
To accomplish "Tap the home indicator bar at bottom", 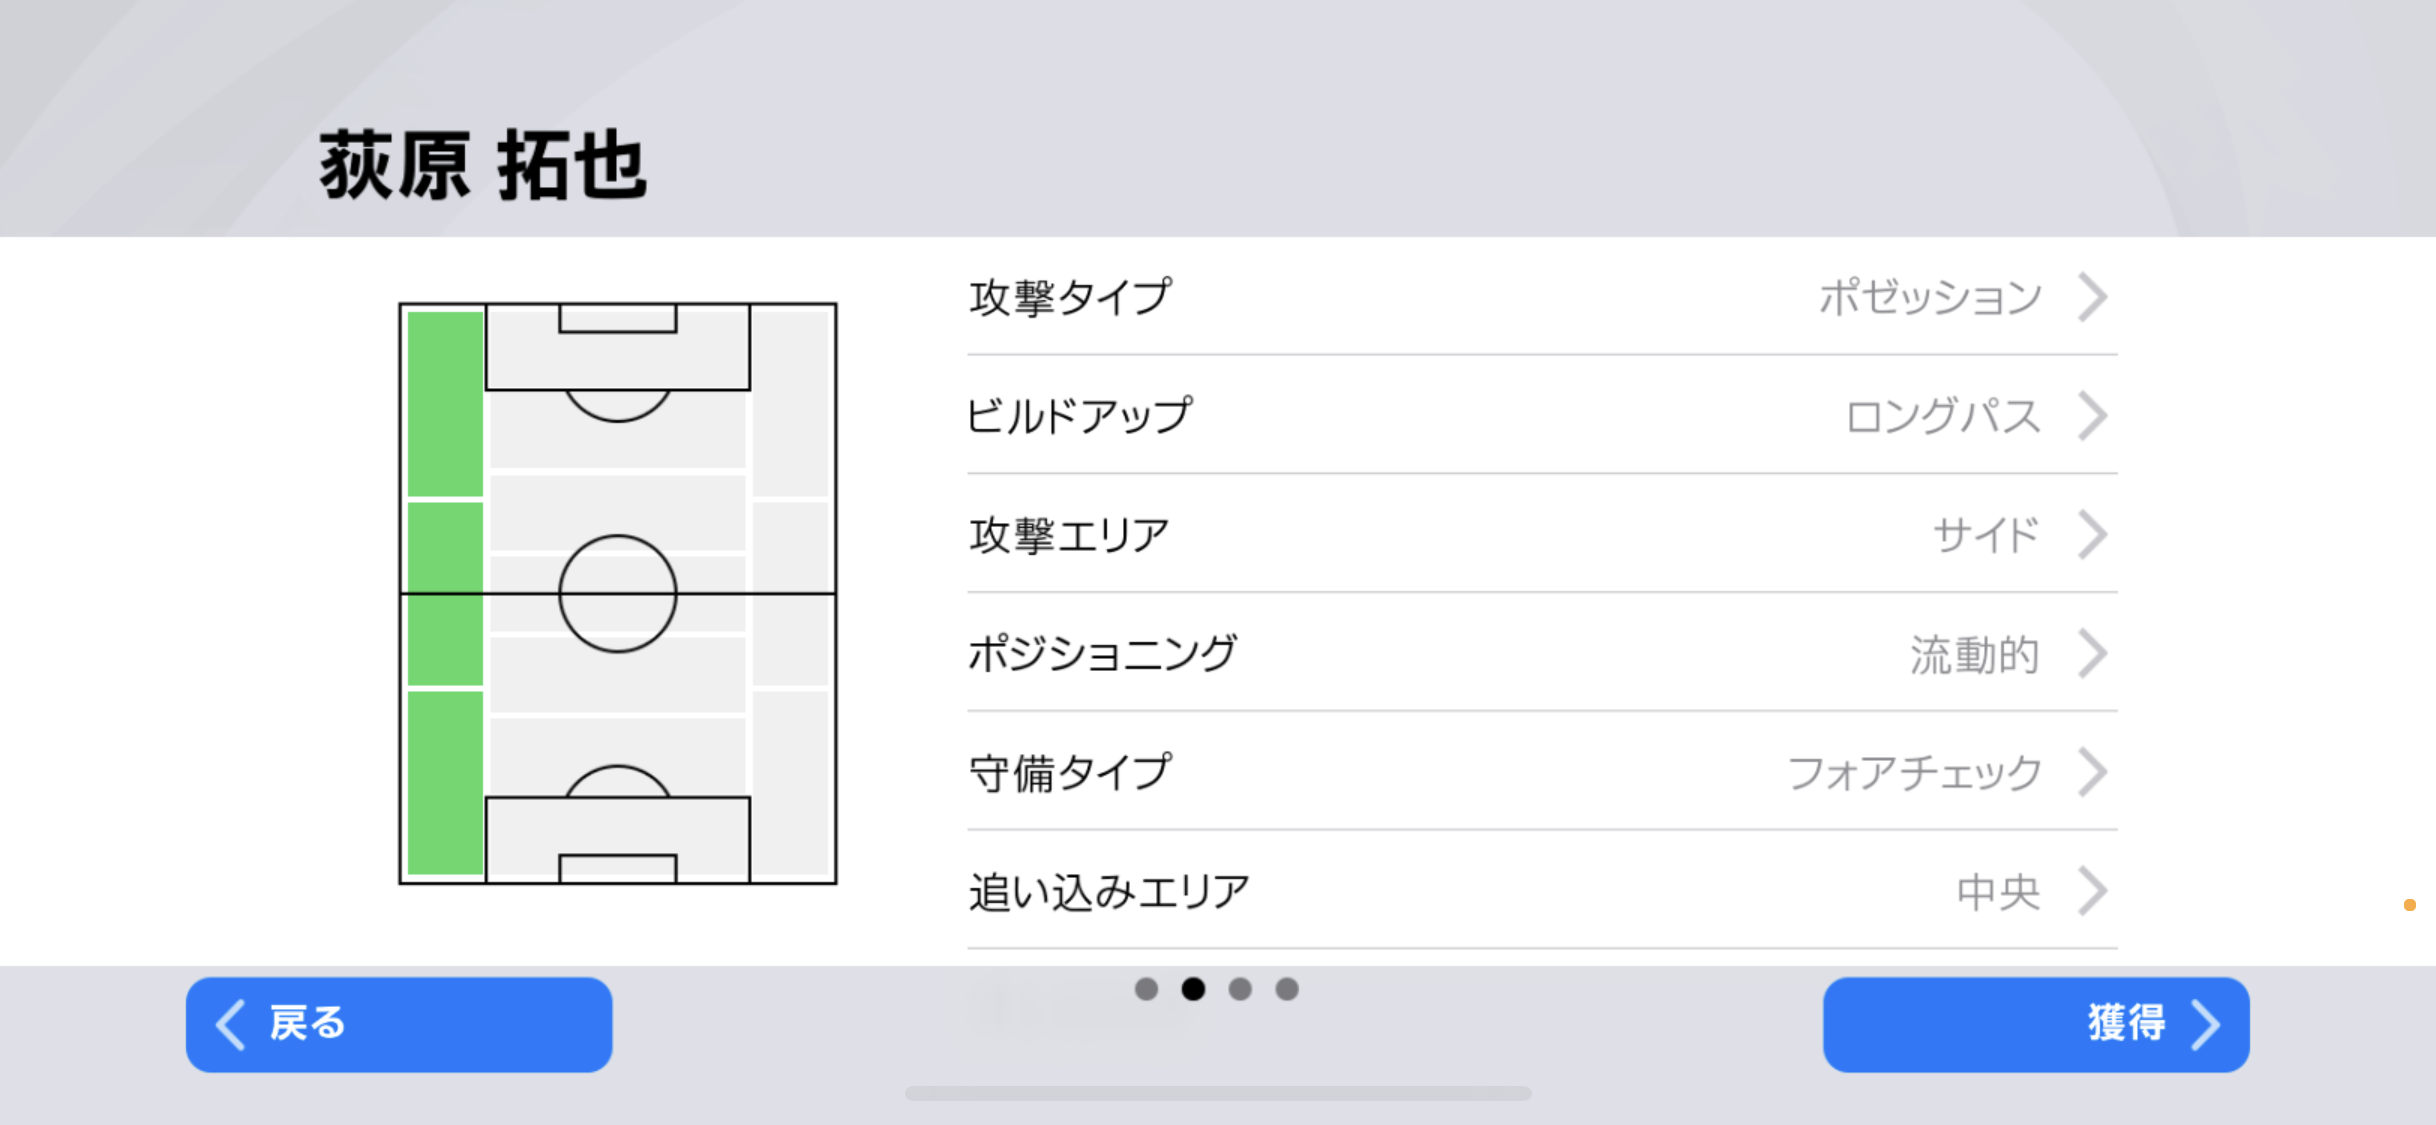I will [1218, 1093].
